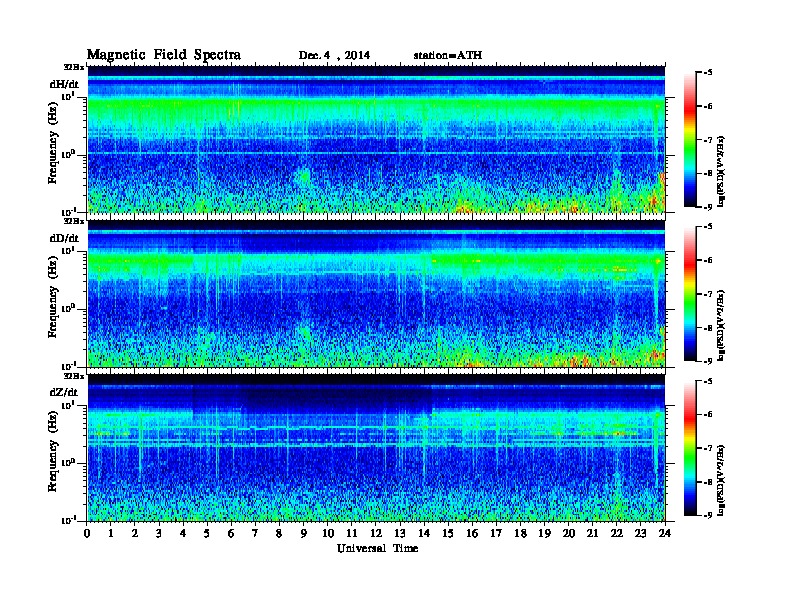Screen dimensions: 792x612
Task: Click the '32 Hz' label atop dZ/dt panel
Action: click(74, 376)
